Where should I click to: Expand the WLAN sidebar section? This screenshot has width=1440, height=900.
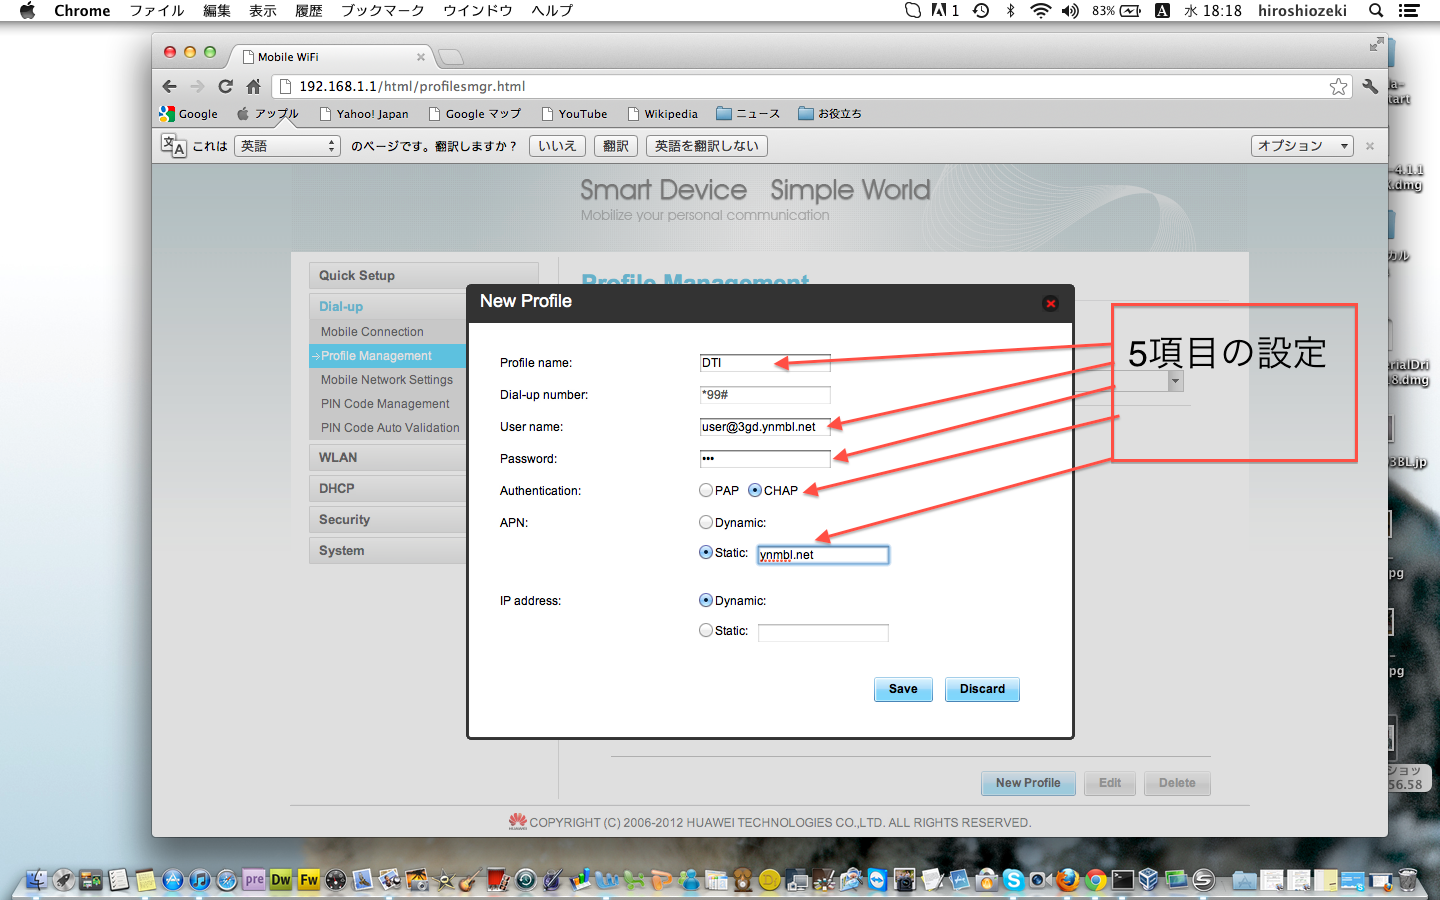click(338, 457)
